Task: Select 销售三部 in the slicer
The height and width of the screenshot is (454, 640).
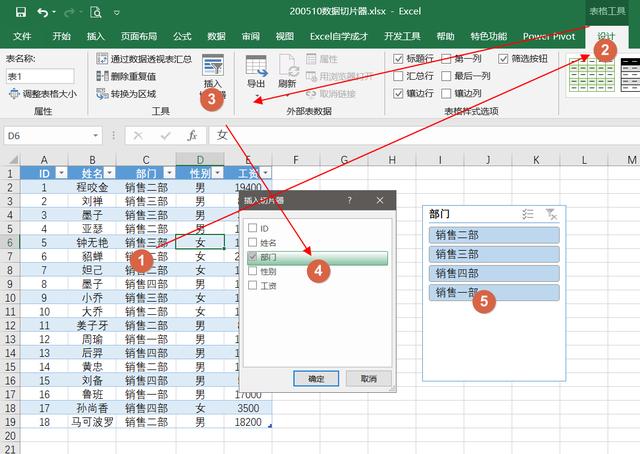Action: click(x=494, y=254)
